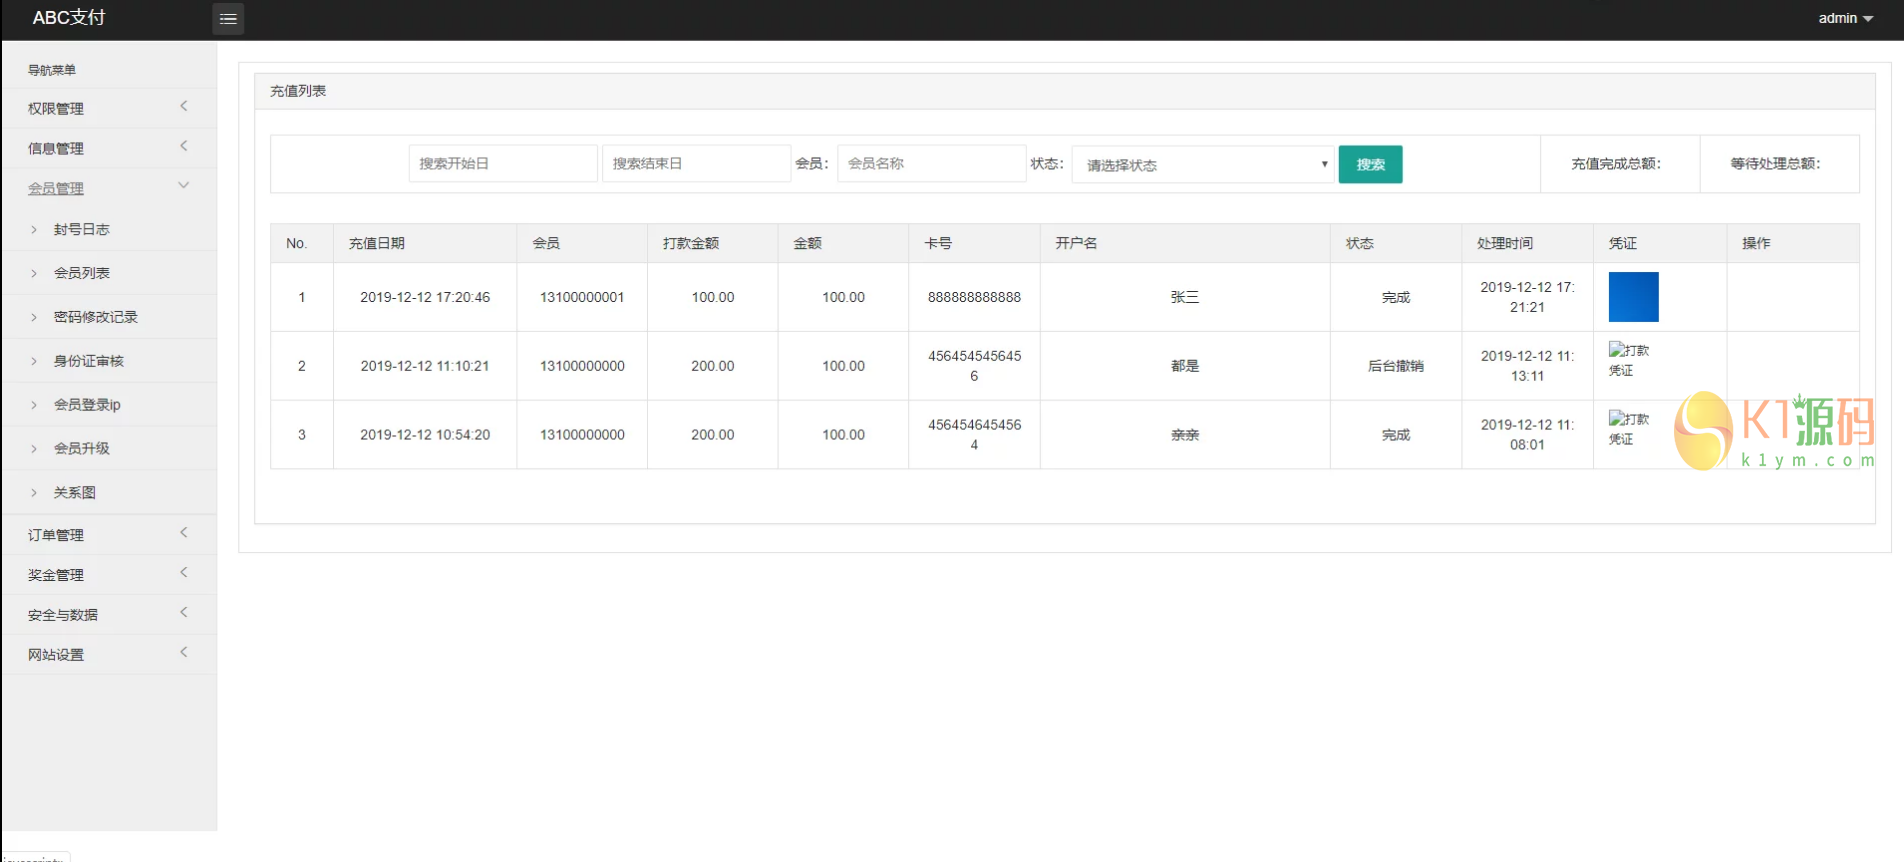
Task: Expand the 权限管理 menu section
Action: coord(108,108)
